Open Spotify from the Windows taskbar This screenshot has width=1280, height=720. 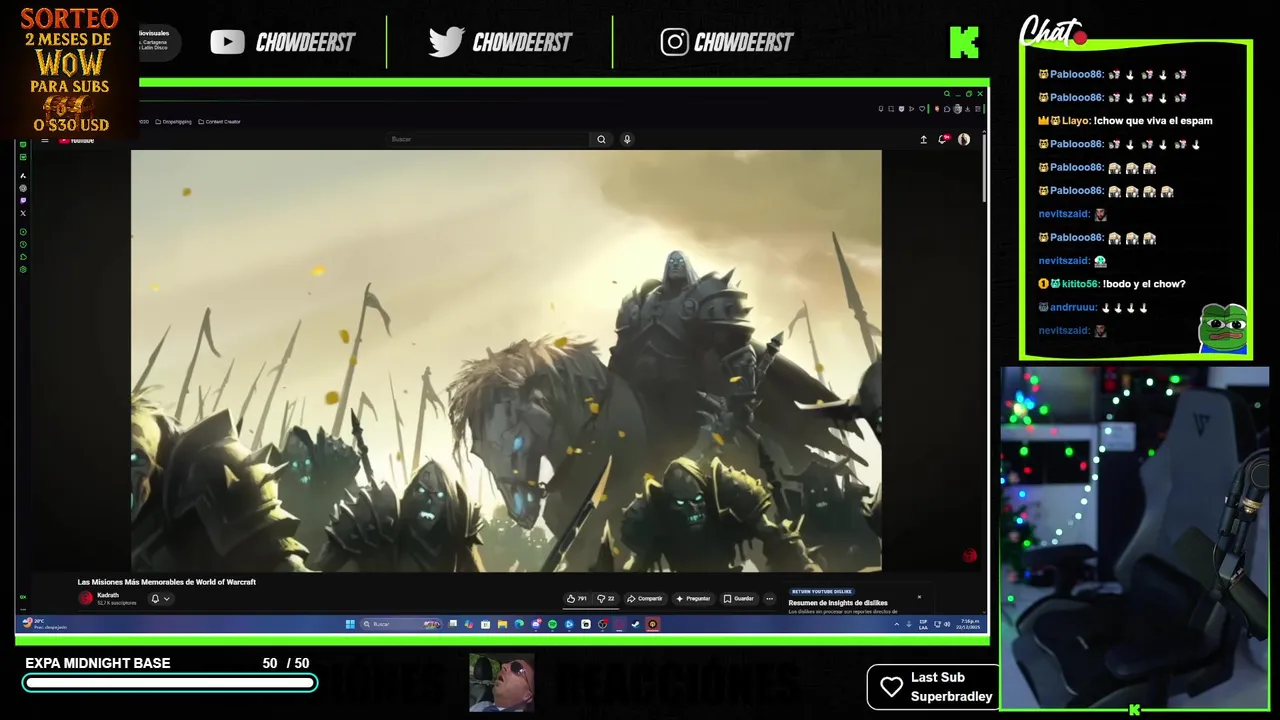pos(552,624)
